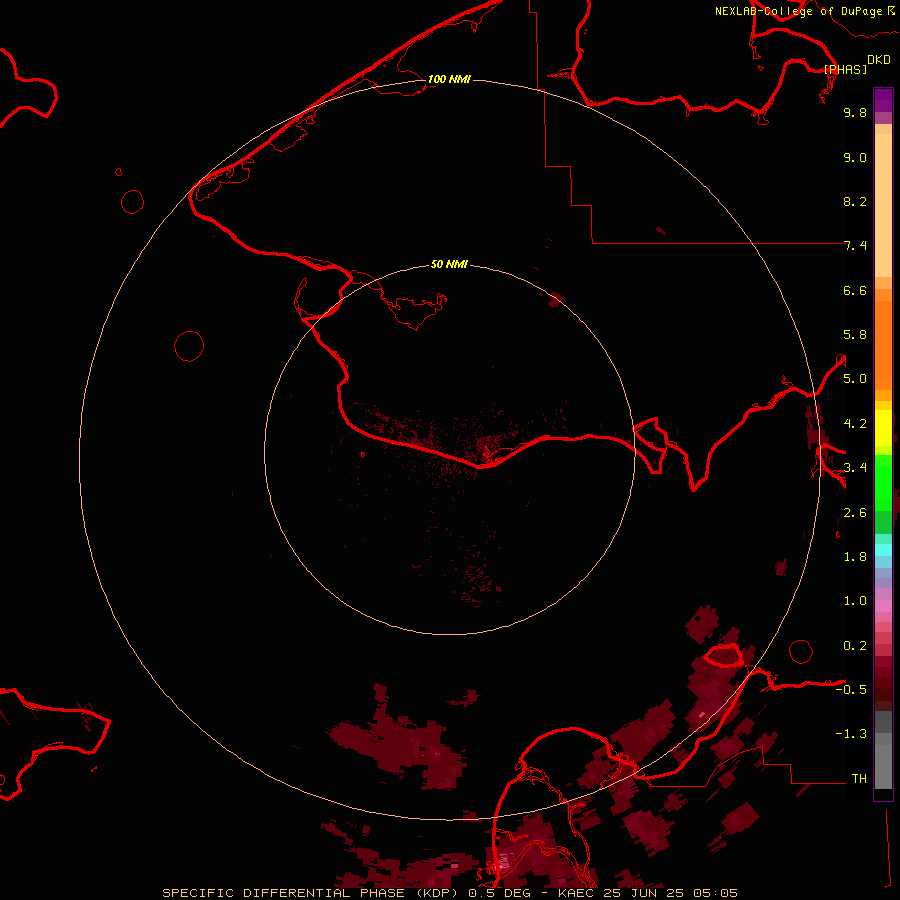Click the 6.6 value on the color scale
The image size is (900, 900).
tap(855, 290)
